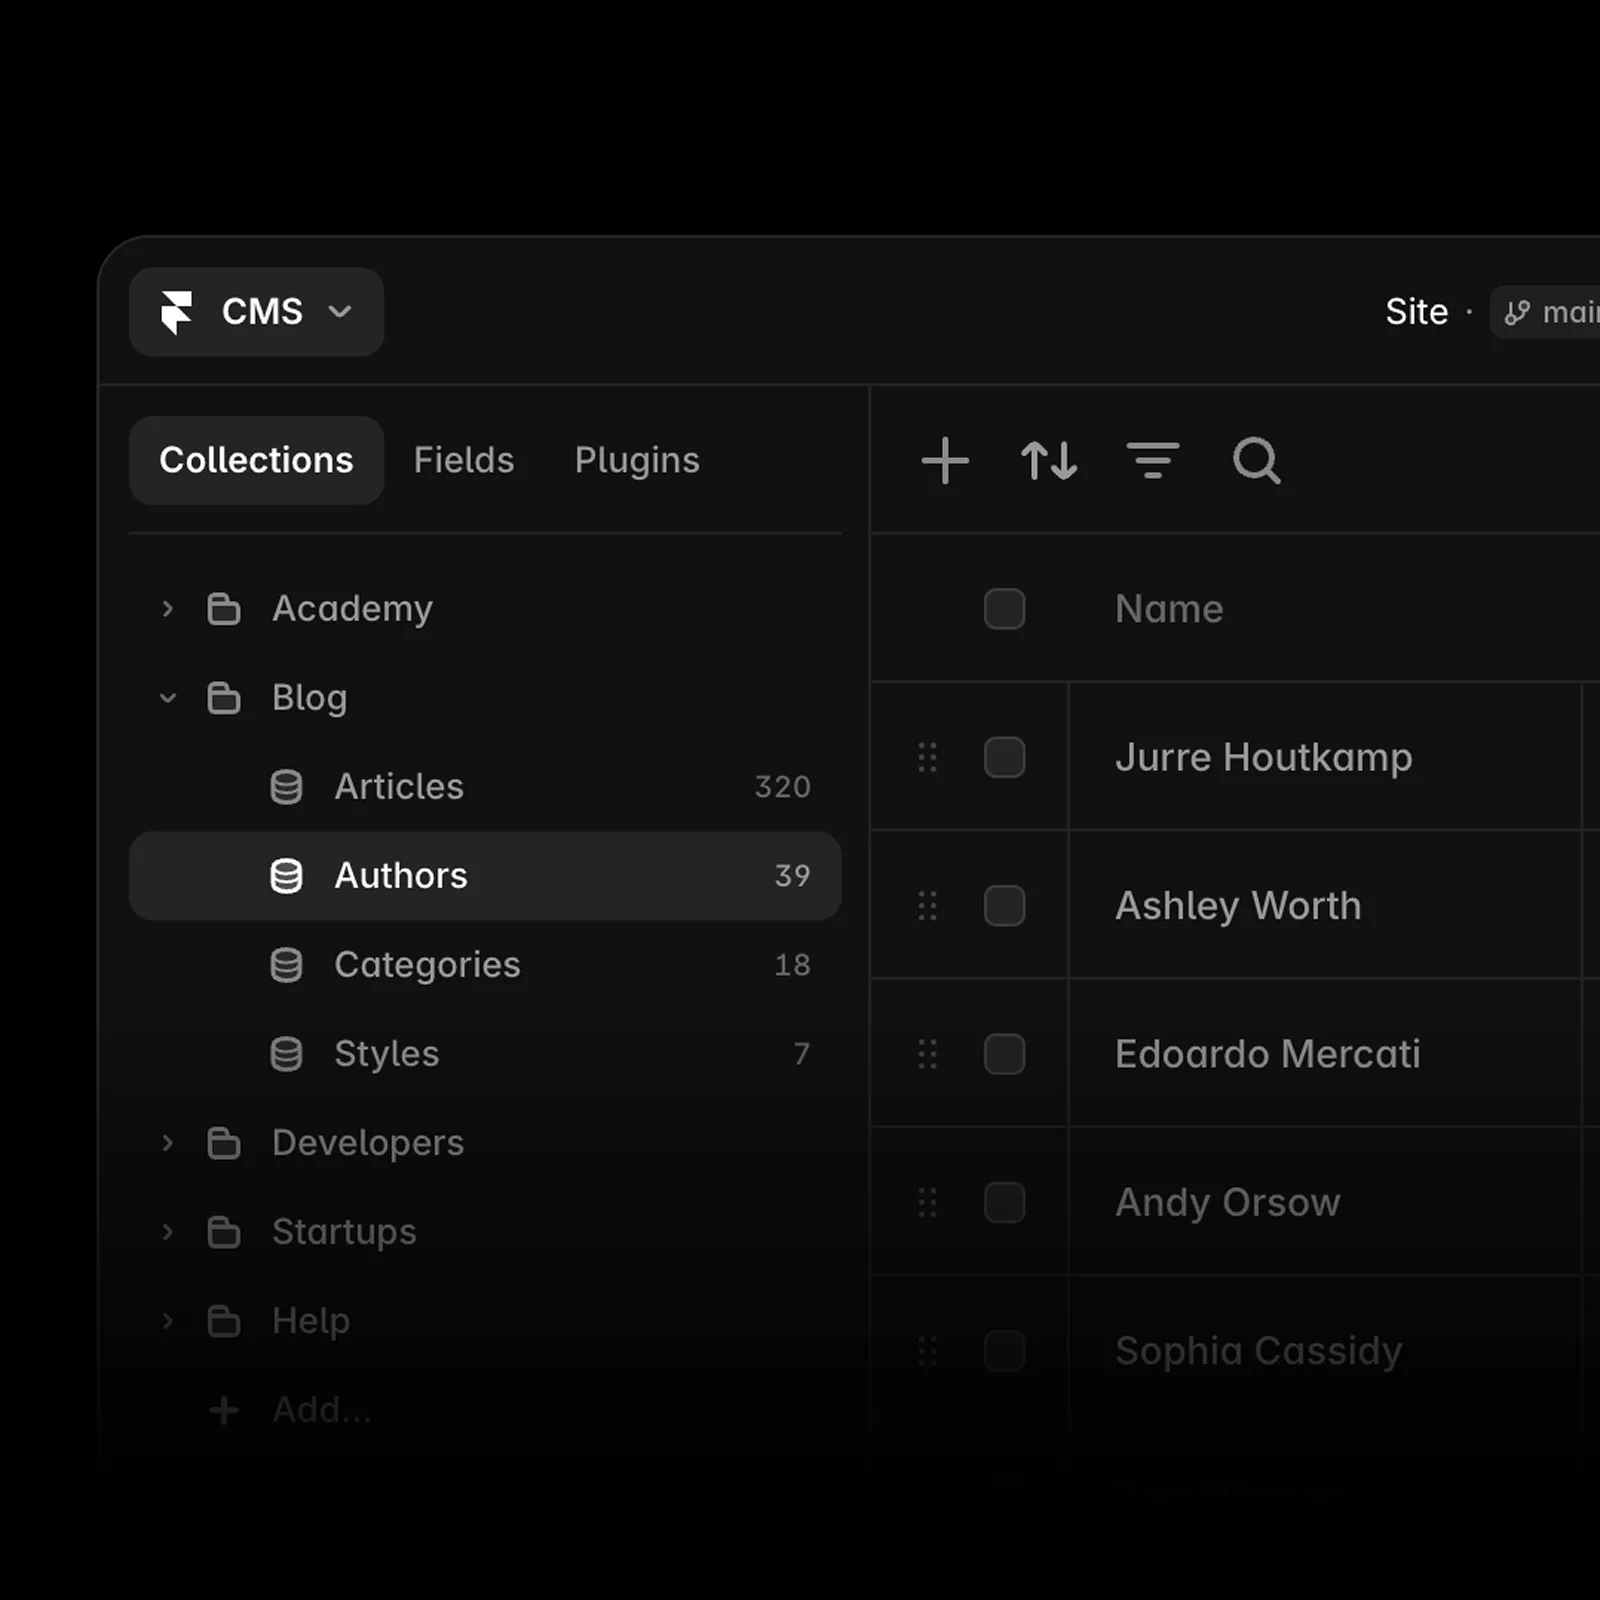Click the Framer logo icon

[x=177, y=312]
